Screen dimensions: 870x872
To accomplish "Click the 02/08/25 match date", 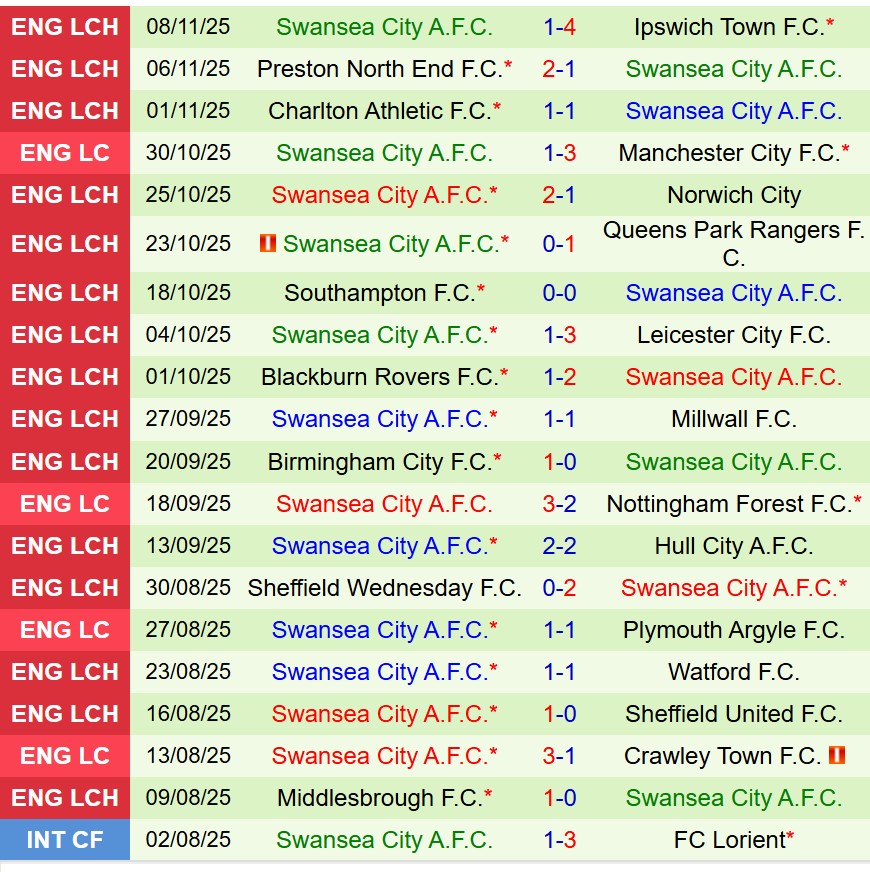I will tap(188, 840).
